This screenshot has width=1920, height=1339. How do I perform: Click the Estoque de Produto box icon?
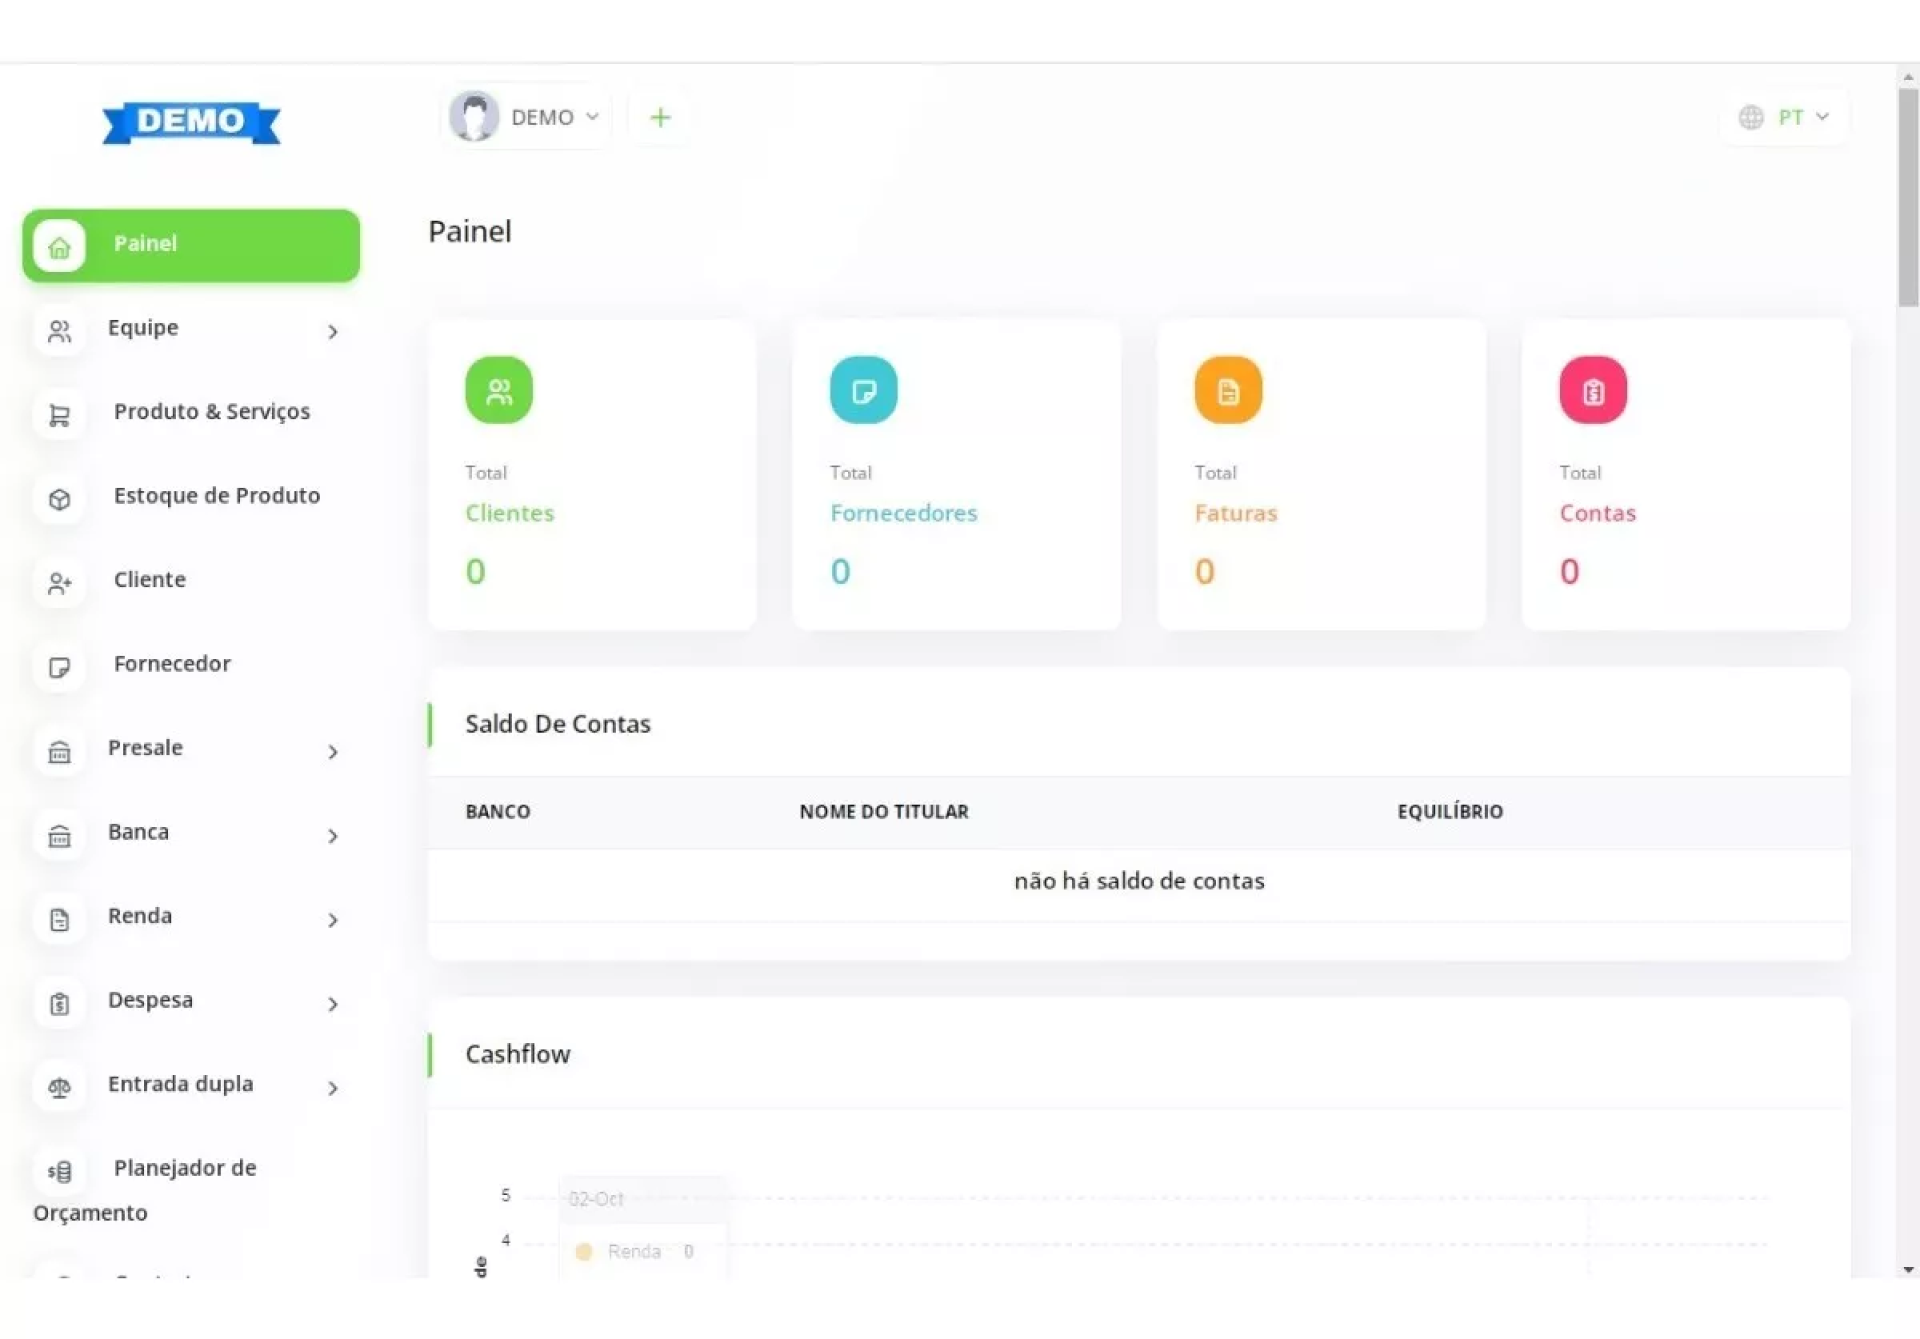pyautogui.click(x=59, y=499)
